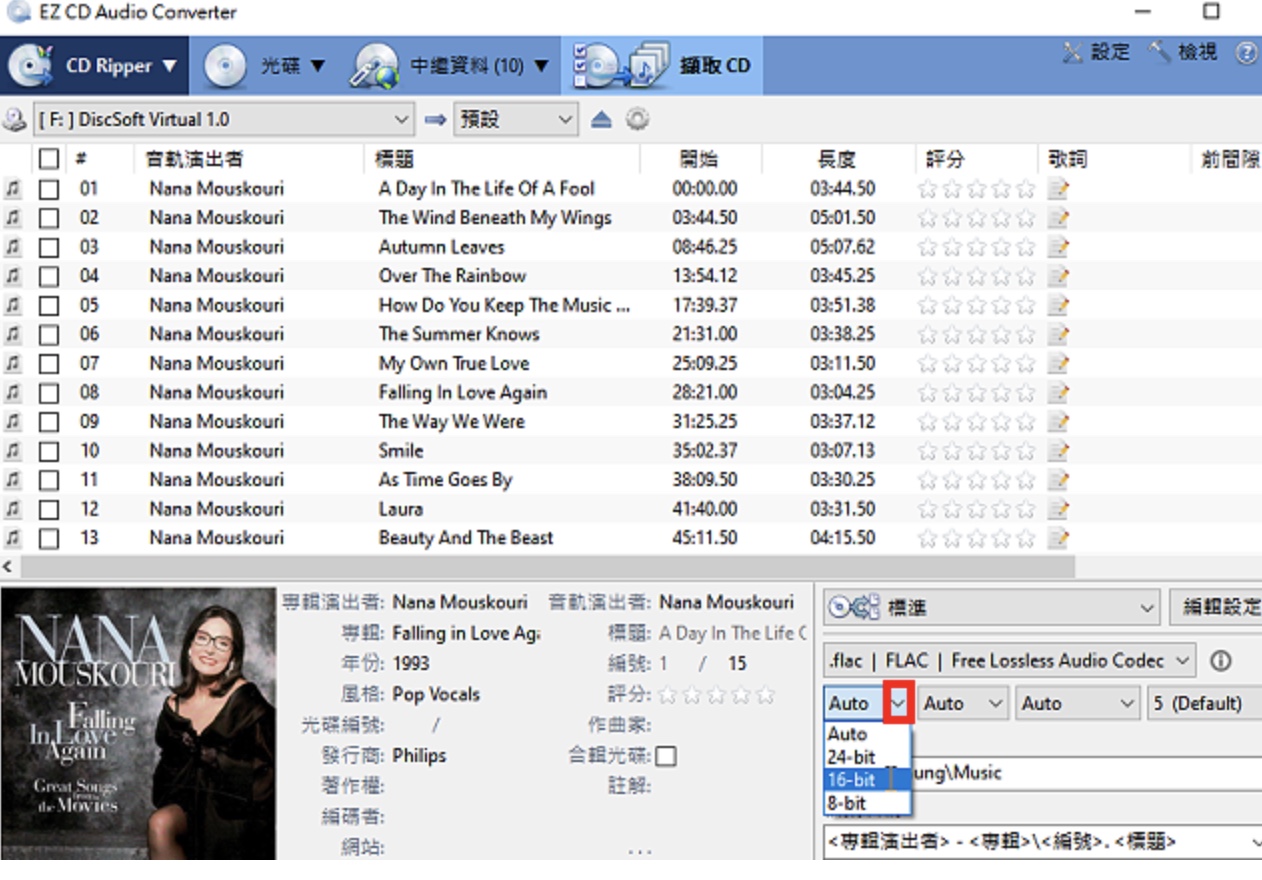Open lyrics icon for Beauty And The Beast
The height and width of the screenshot is (880, 1262).
1058,538
